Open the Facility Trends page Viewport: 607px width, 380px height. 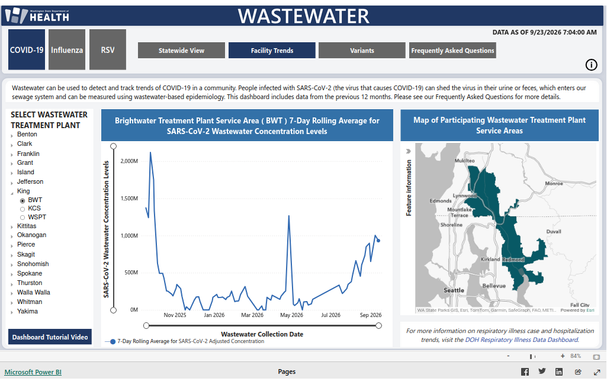(272, 50)
